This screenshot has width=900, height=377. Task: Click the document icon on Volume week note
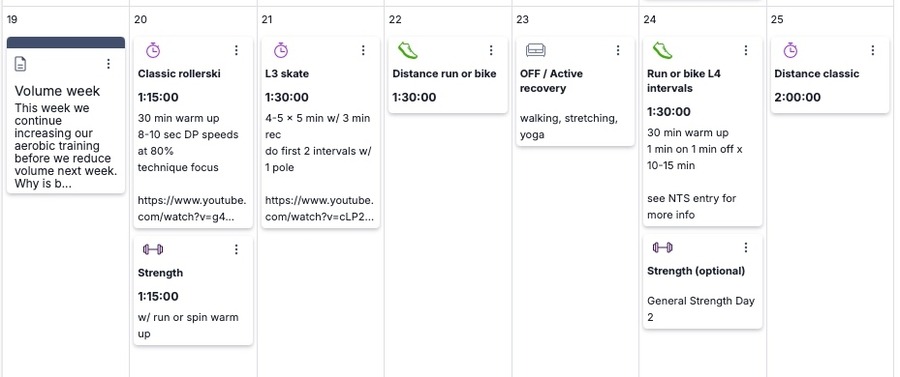tap(20, 64)
